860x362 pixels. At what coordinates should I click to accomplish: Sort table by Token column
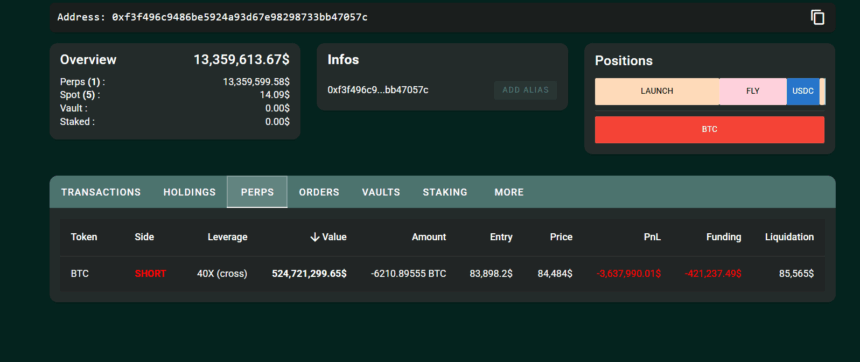(84, 237)
